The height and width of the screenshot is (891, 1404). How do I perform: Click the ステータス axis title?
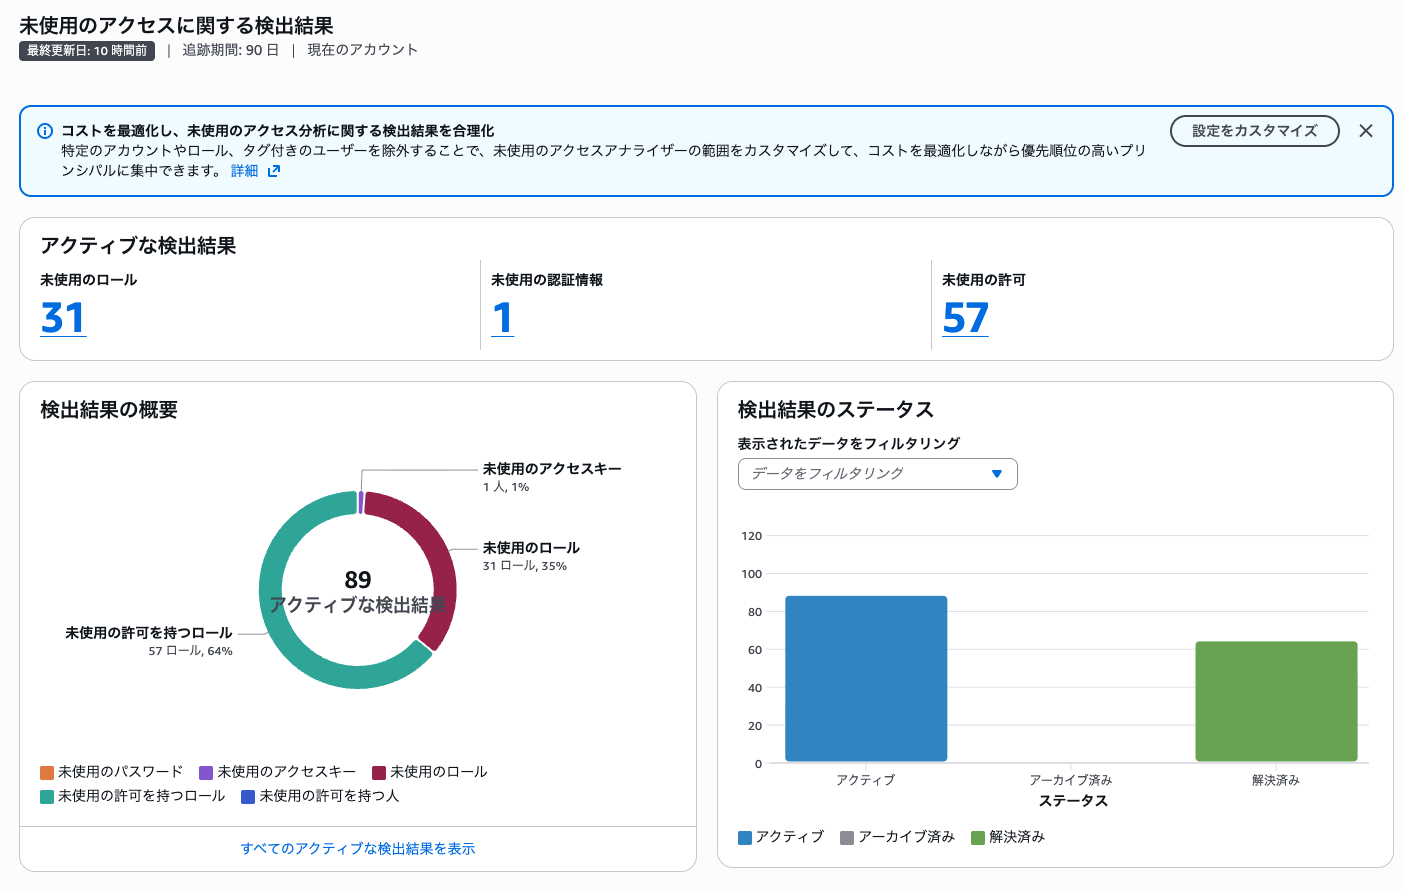click(1073, 801)
